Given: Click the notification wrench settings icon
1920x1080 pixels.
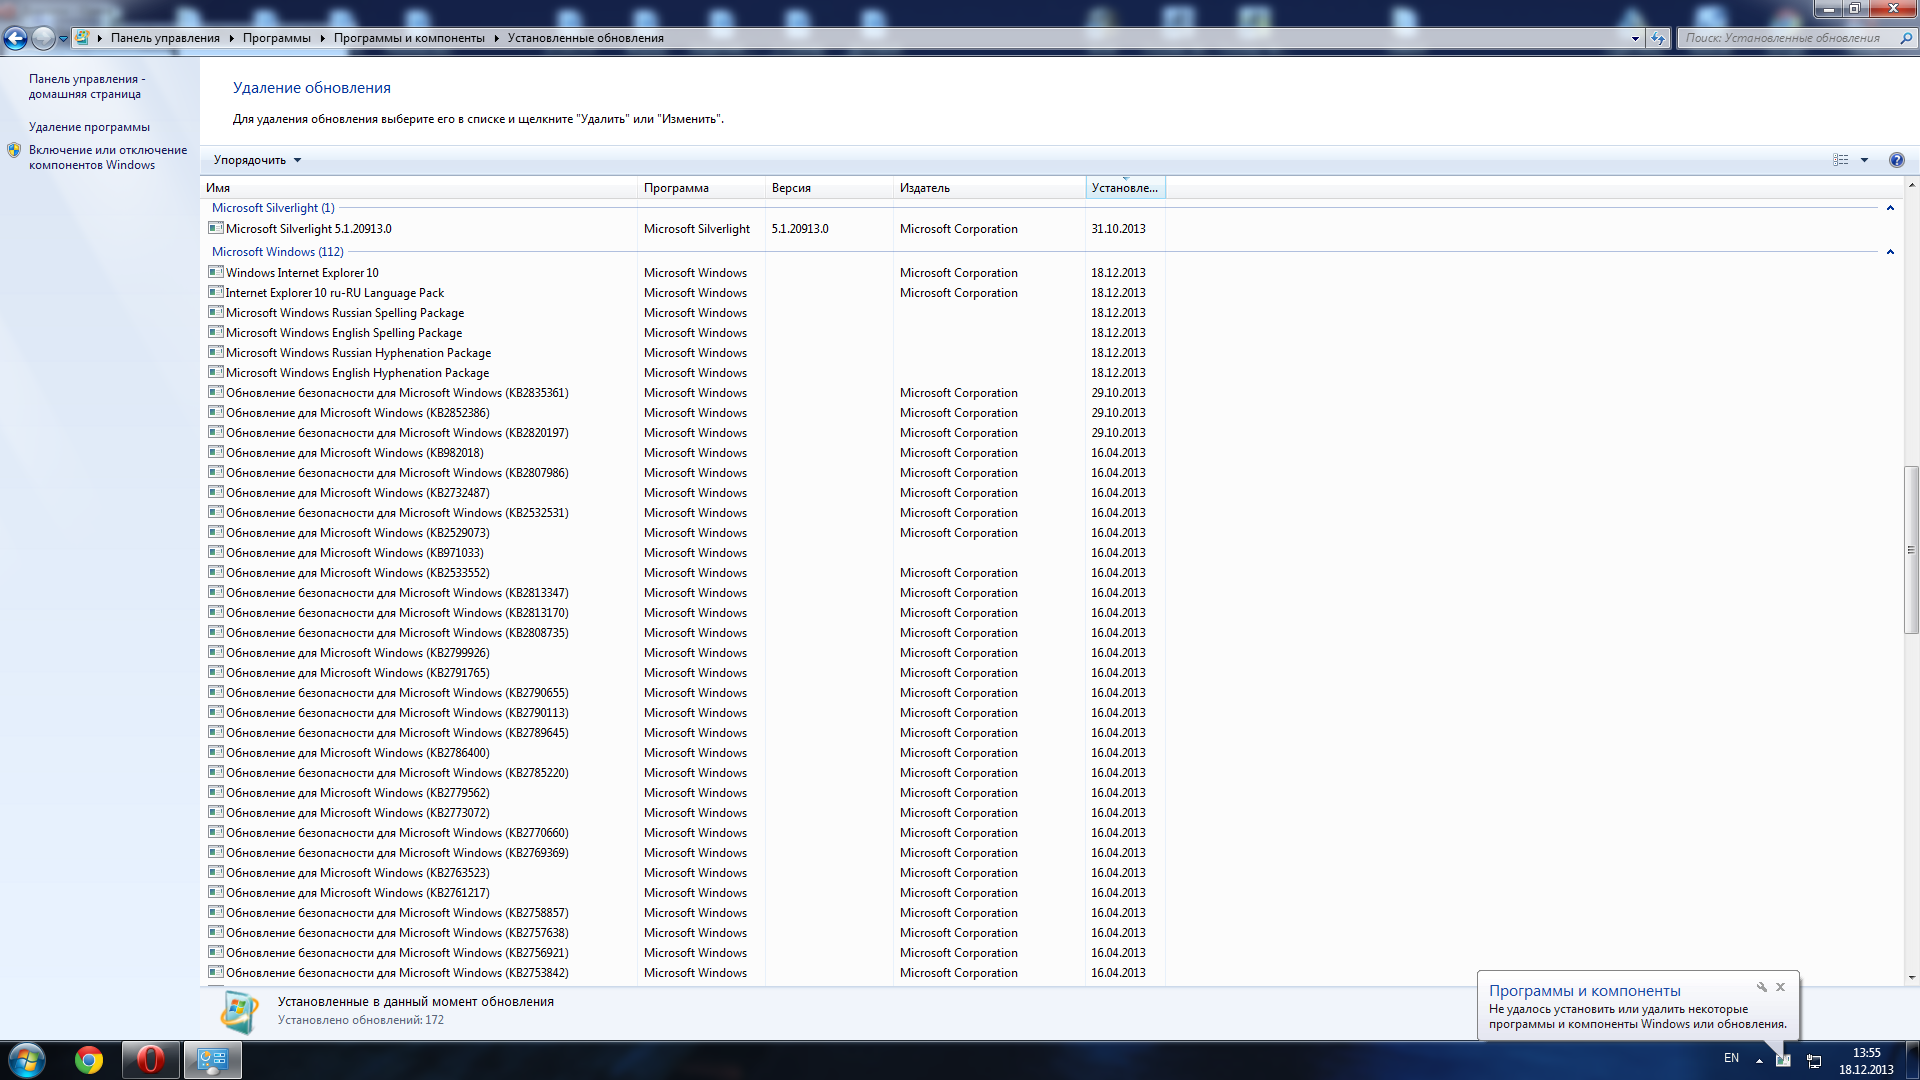Looking at the screenshot, I should point(1762,987).
